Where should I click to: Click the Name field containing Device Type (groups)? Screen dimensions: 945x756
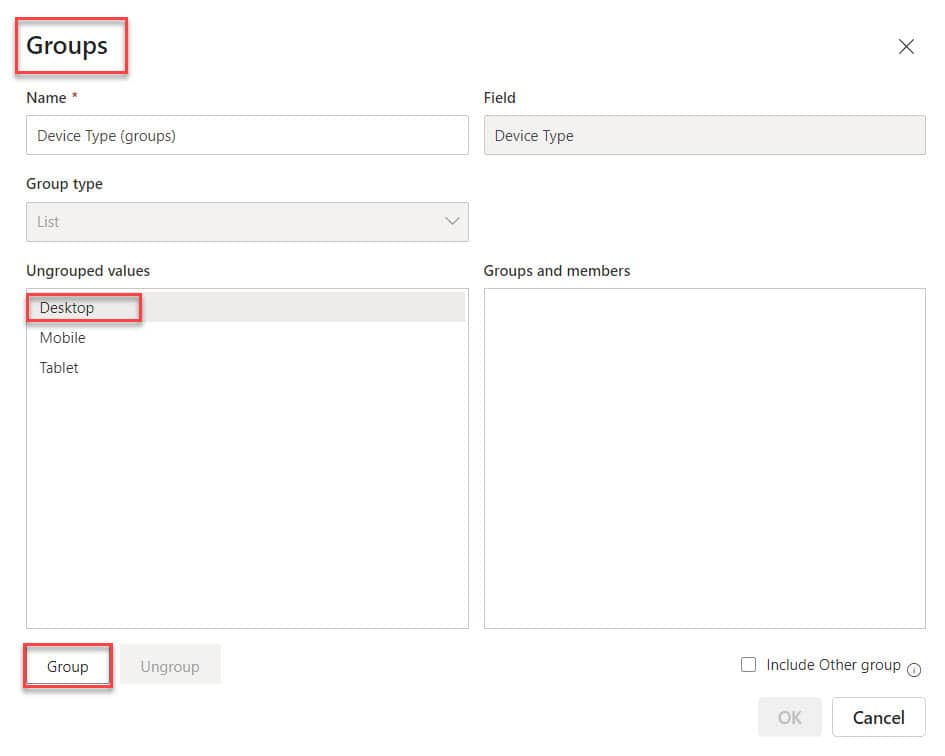(x=247, y=135)
